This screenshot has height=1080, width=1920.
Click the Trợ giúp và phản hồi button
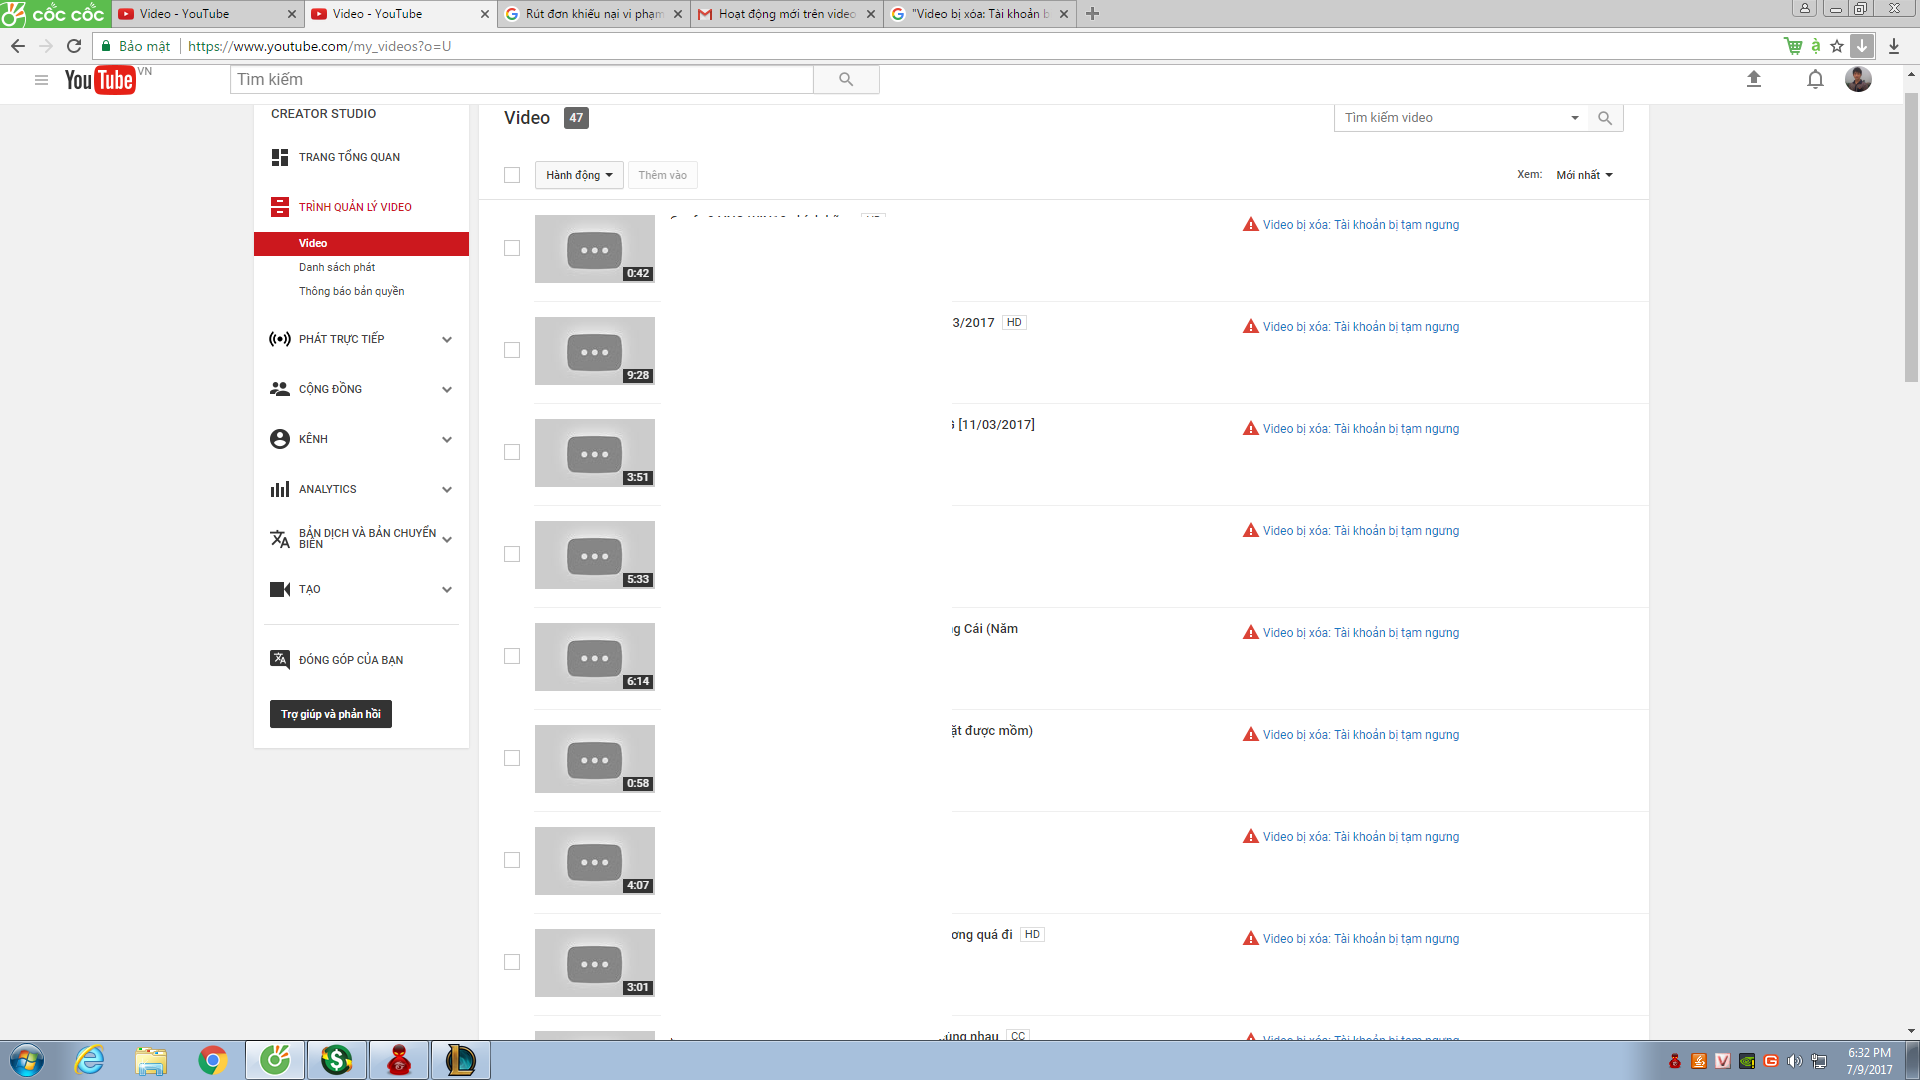(x=330, y=714)
